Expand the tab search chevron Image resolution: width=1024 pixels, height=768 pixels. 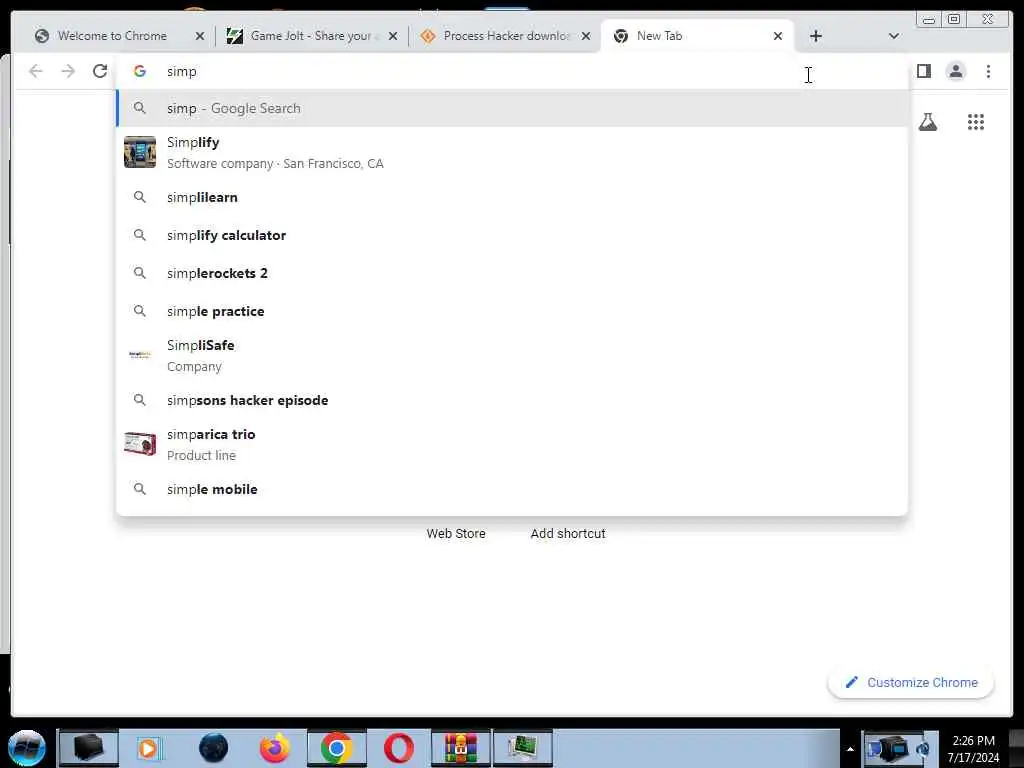[x=894, y=36]
